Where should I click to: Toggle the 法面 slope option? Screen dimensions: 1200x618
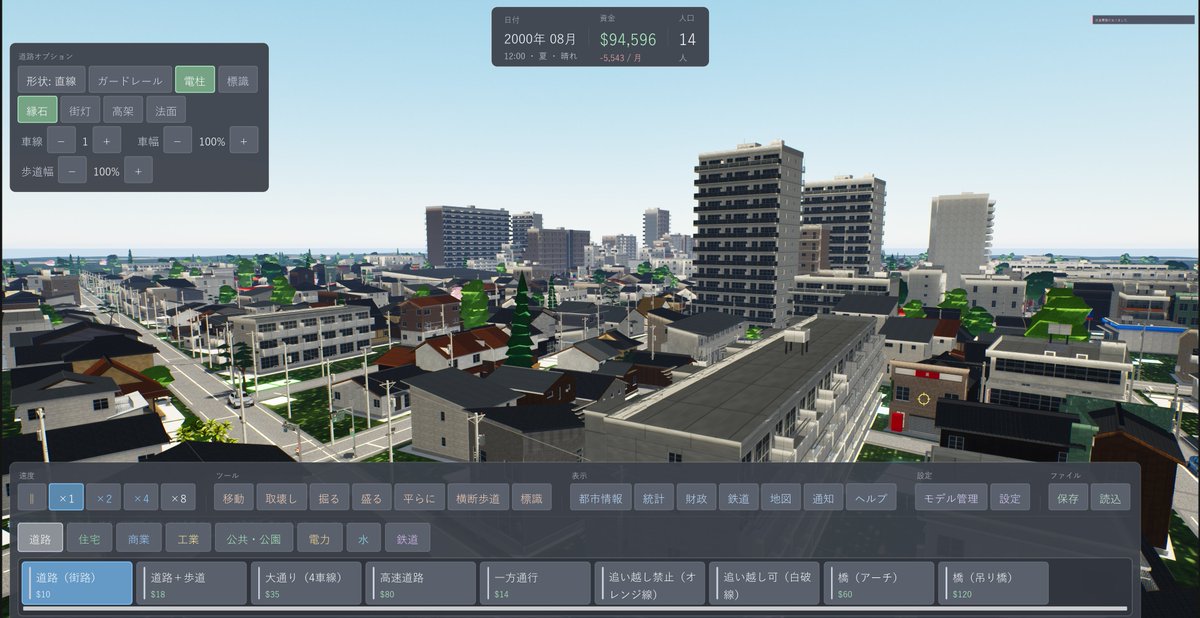coord(166,110)
